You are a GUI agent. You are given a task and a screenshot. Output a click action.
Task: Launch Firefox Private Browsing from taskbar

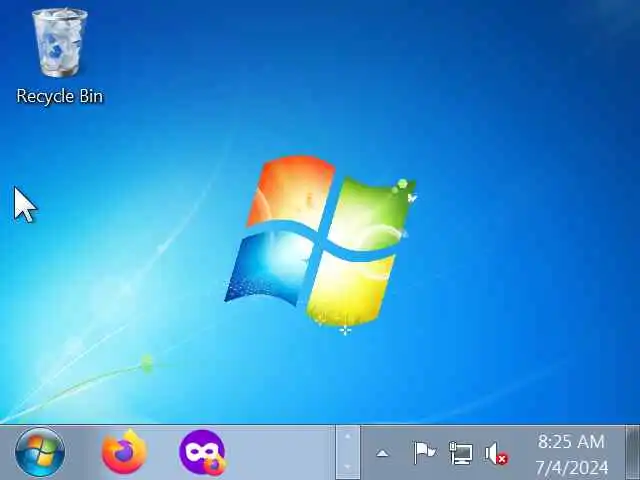pyautogui.click(x=202, y=452)
